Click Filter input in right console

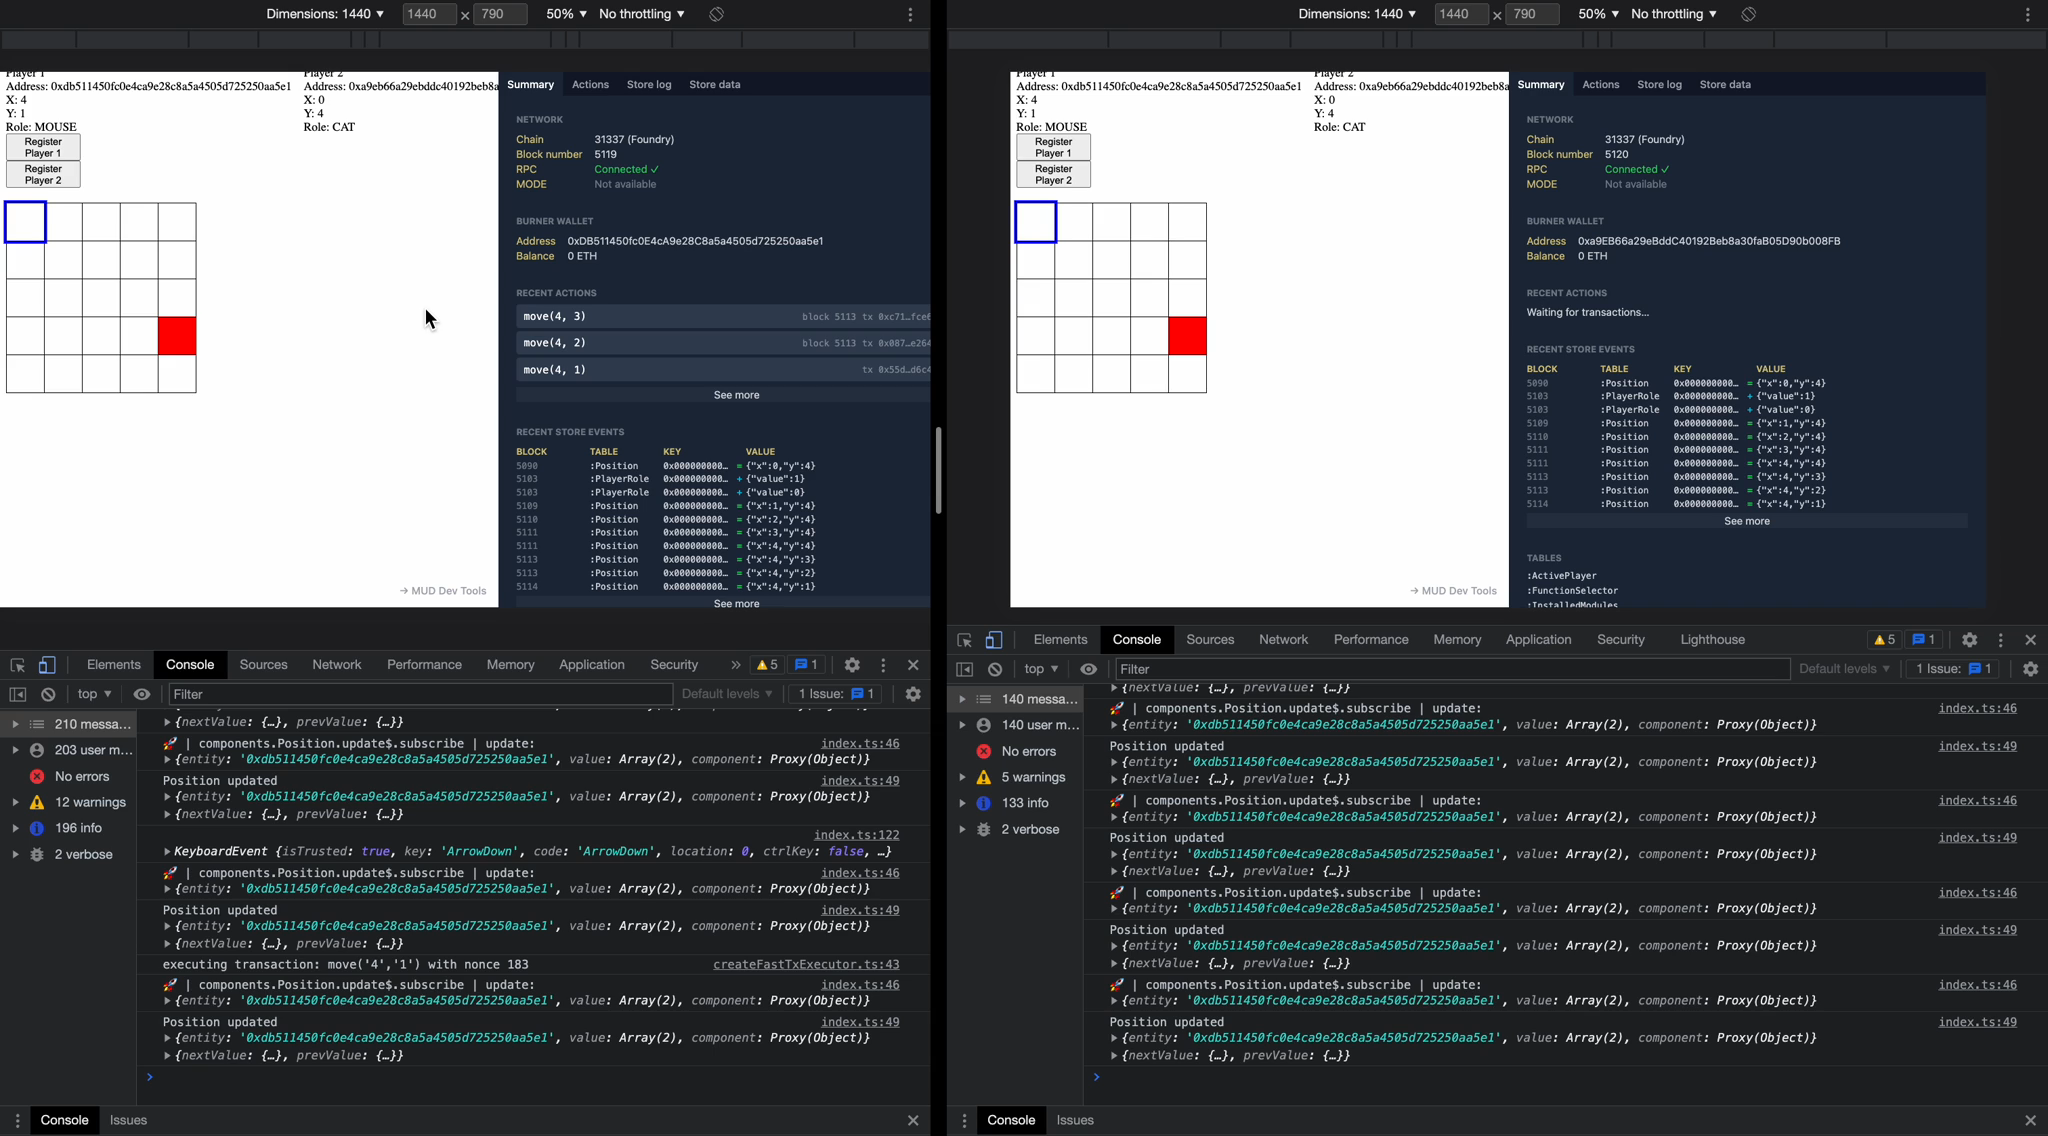click(x=1452, y=669)
